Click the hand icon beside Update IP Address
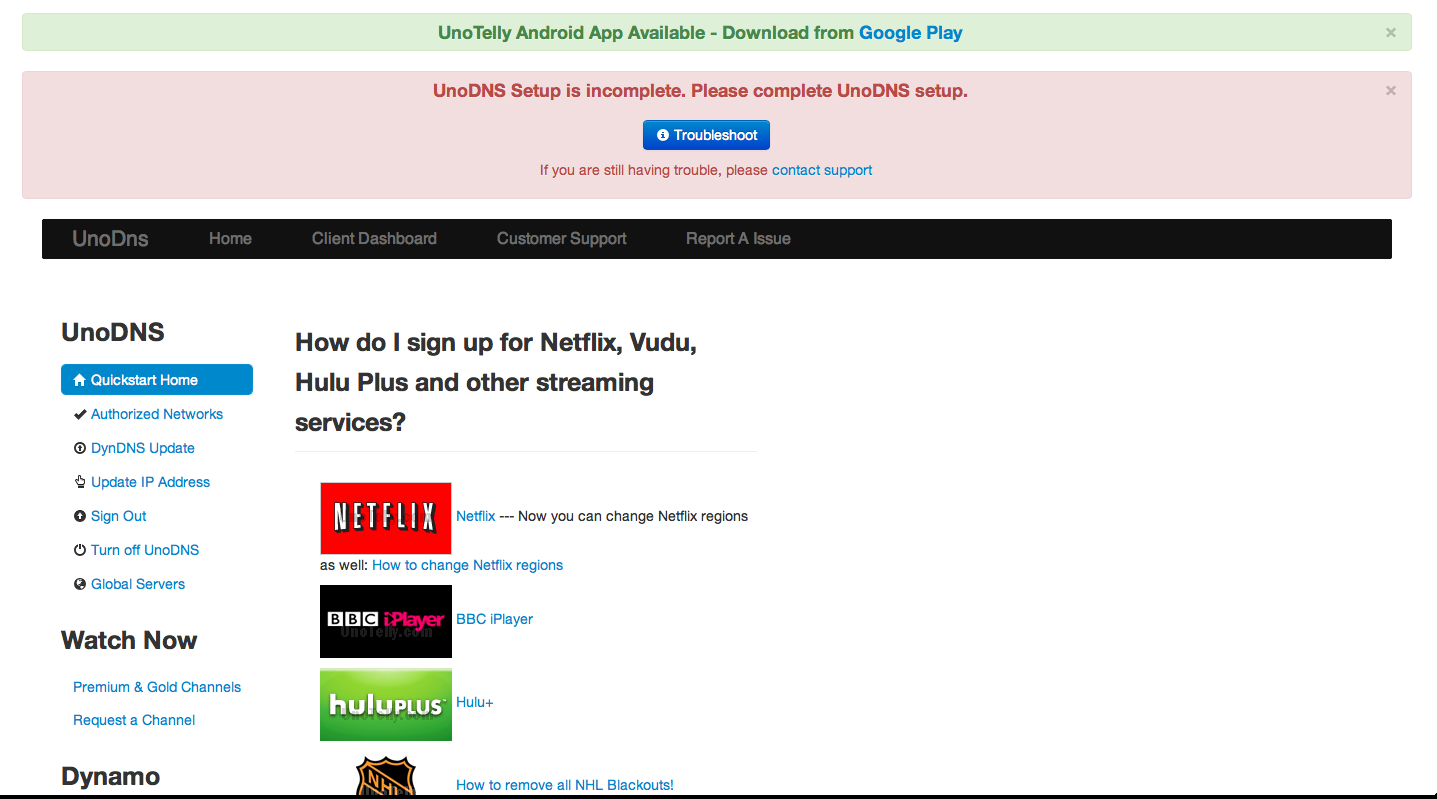The height and width of the screenshot is (799, 1437). pos(80,482)
